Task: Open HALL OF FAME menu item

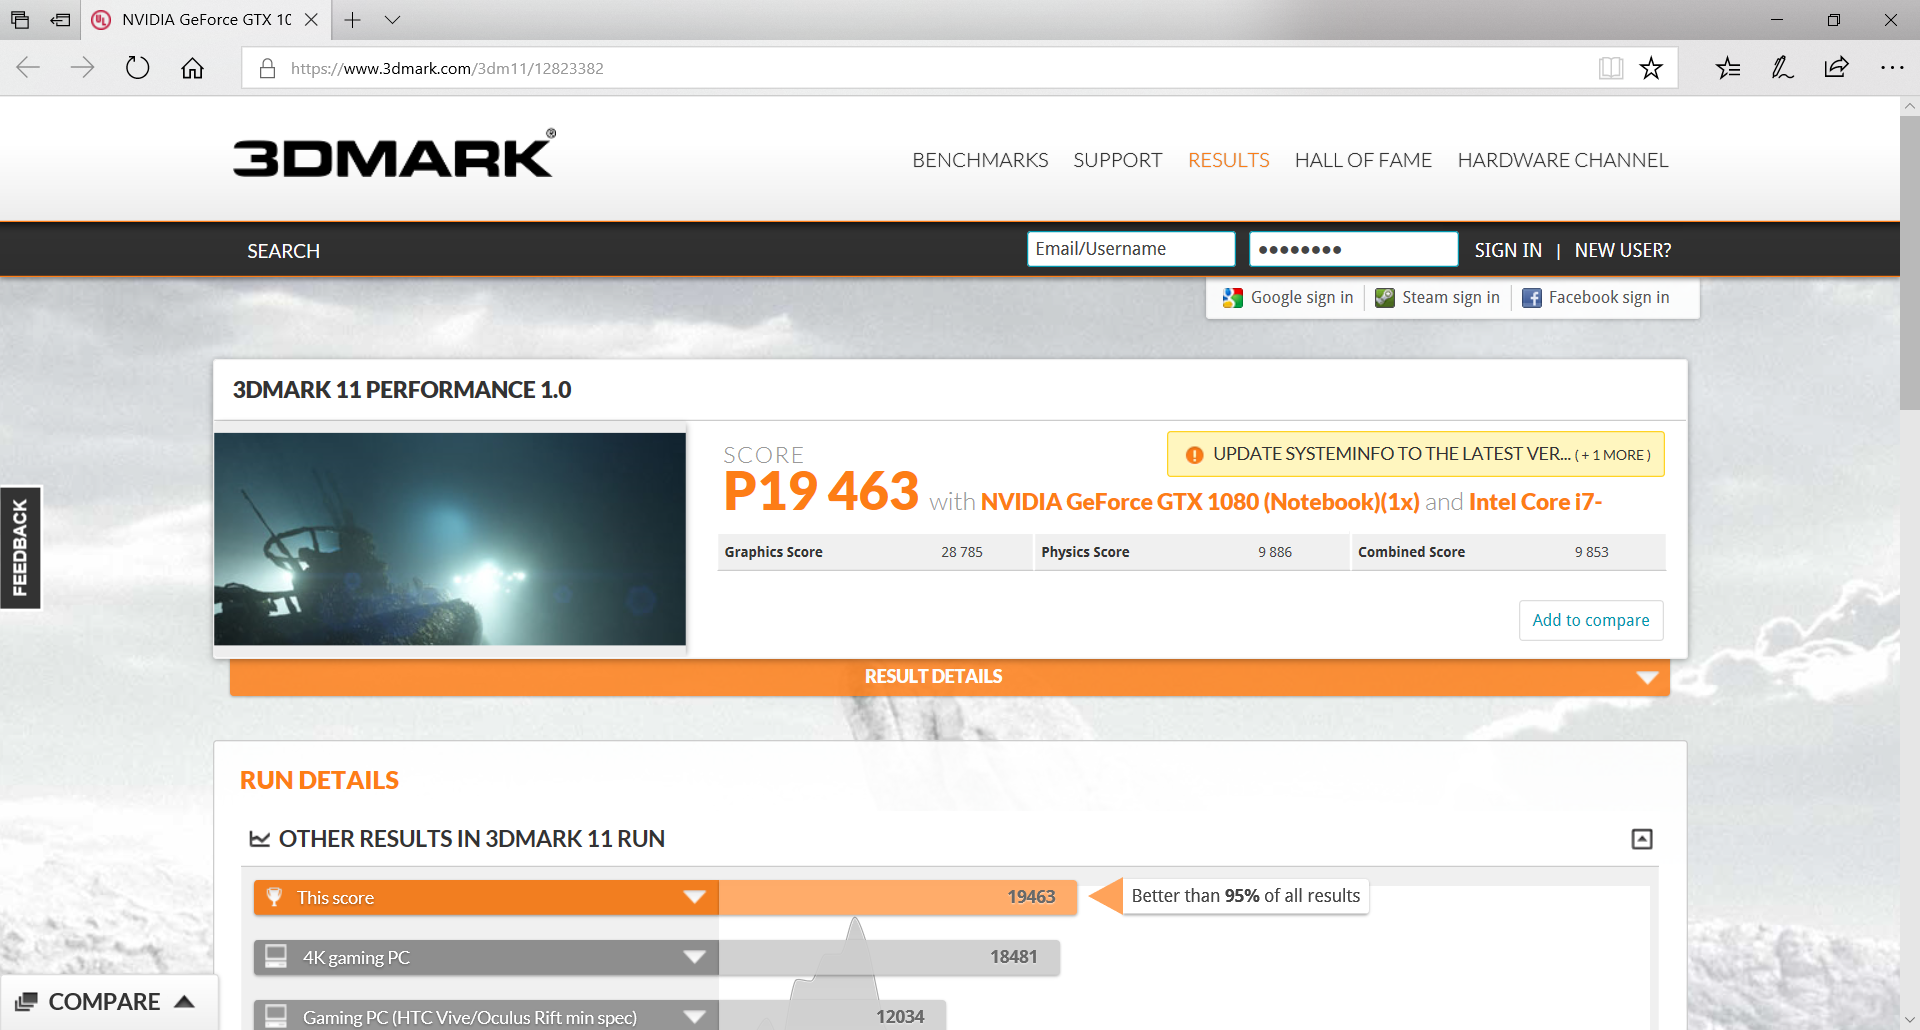Action: [1363, 160]
